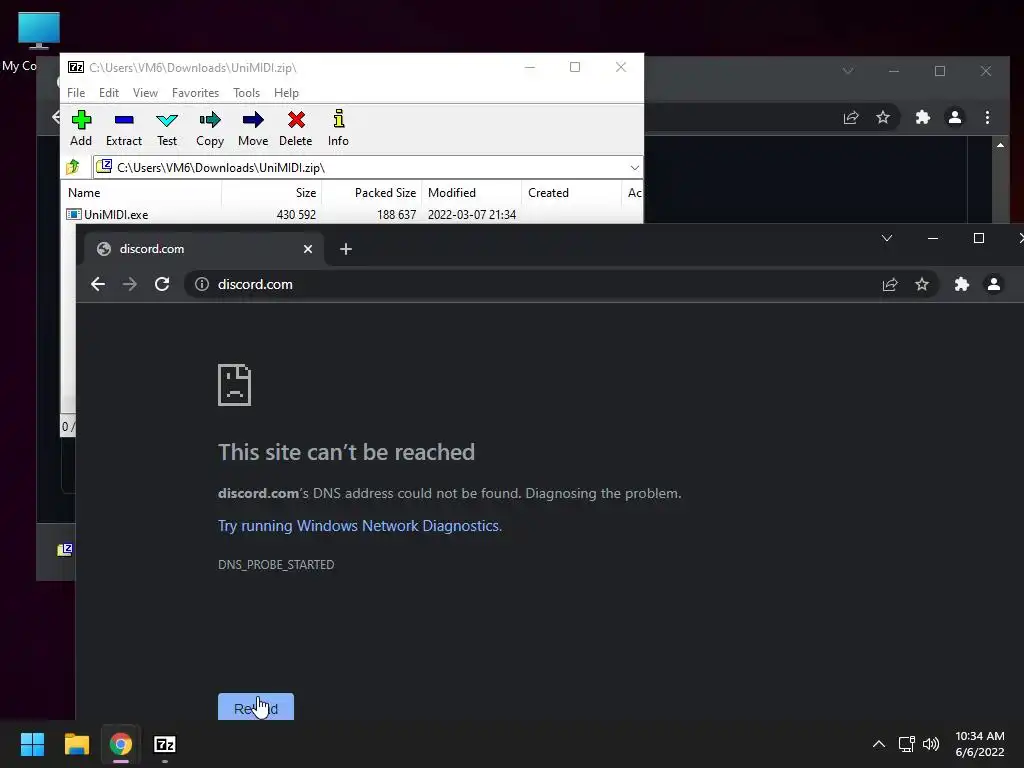
Task: Open the Edit menu in 7-Zip
Action: pyautogui.click(x=108, y=93)
